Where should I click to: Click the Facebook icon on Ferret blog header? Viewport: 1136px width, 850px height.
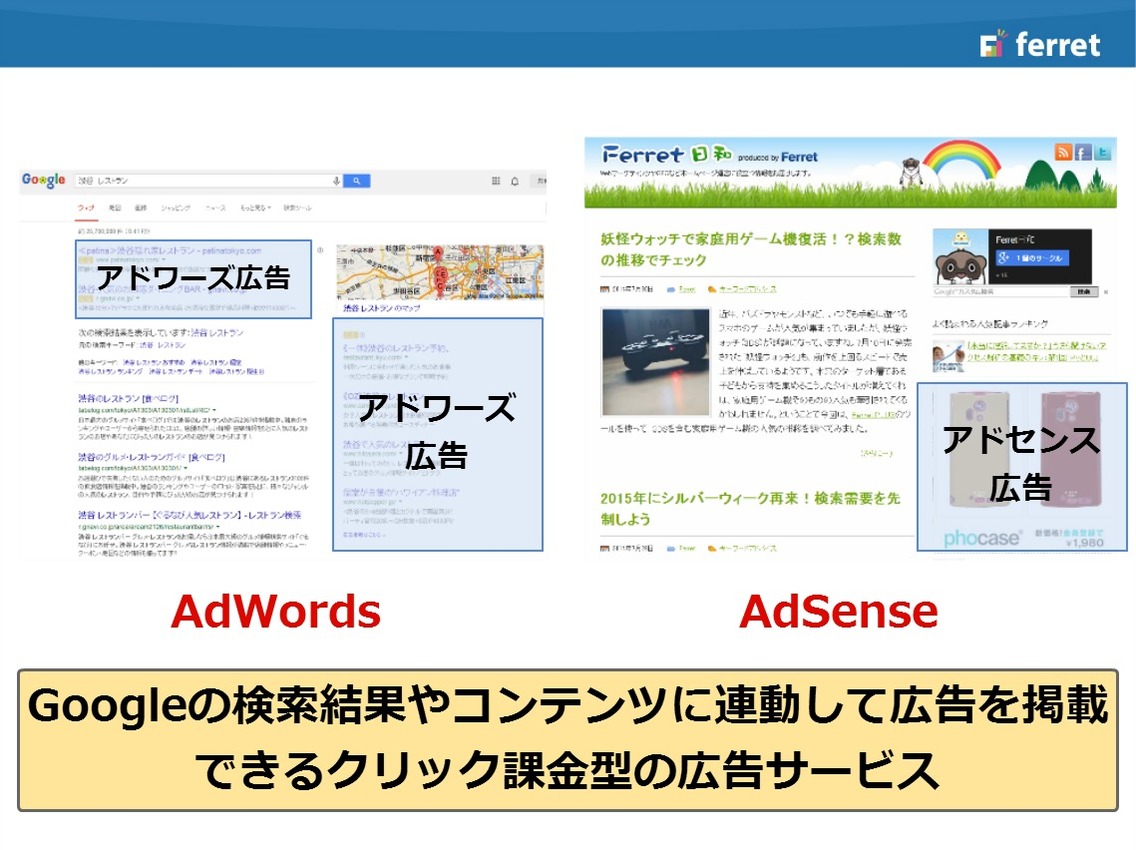click(x=1082, y=152)
